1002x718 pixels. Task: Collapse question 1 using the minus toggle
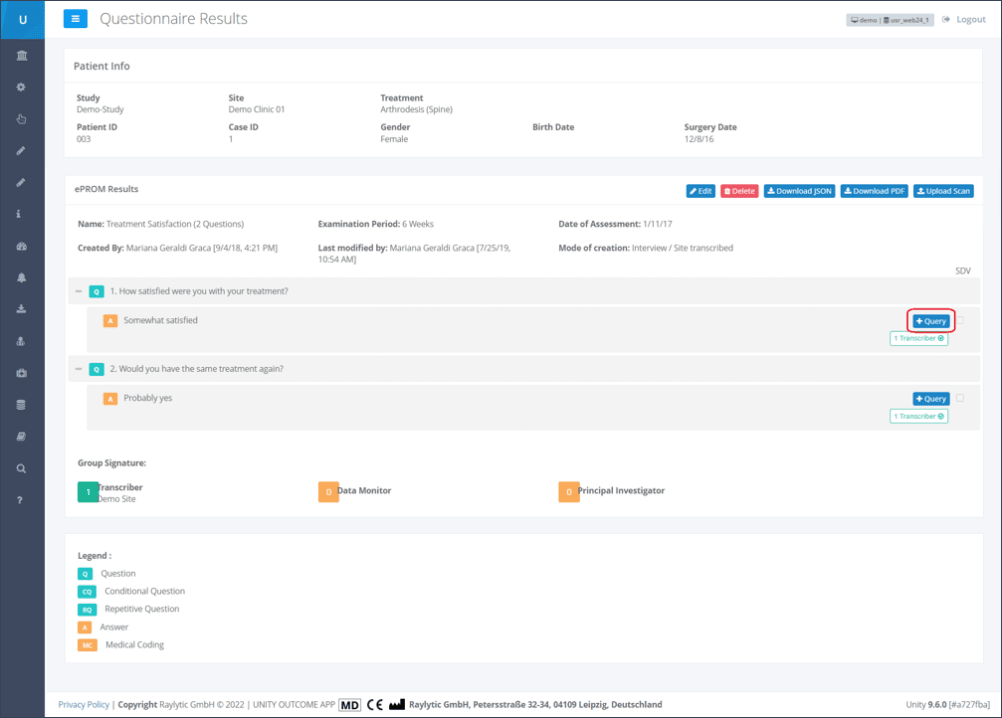click(x=78, y=291)
